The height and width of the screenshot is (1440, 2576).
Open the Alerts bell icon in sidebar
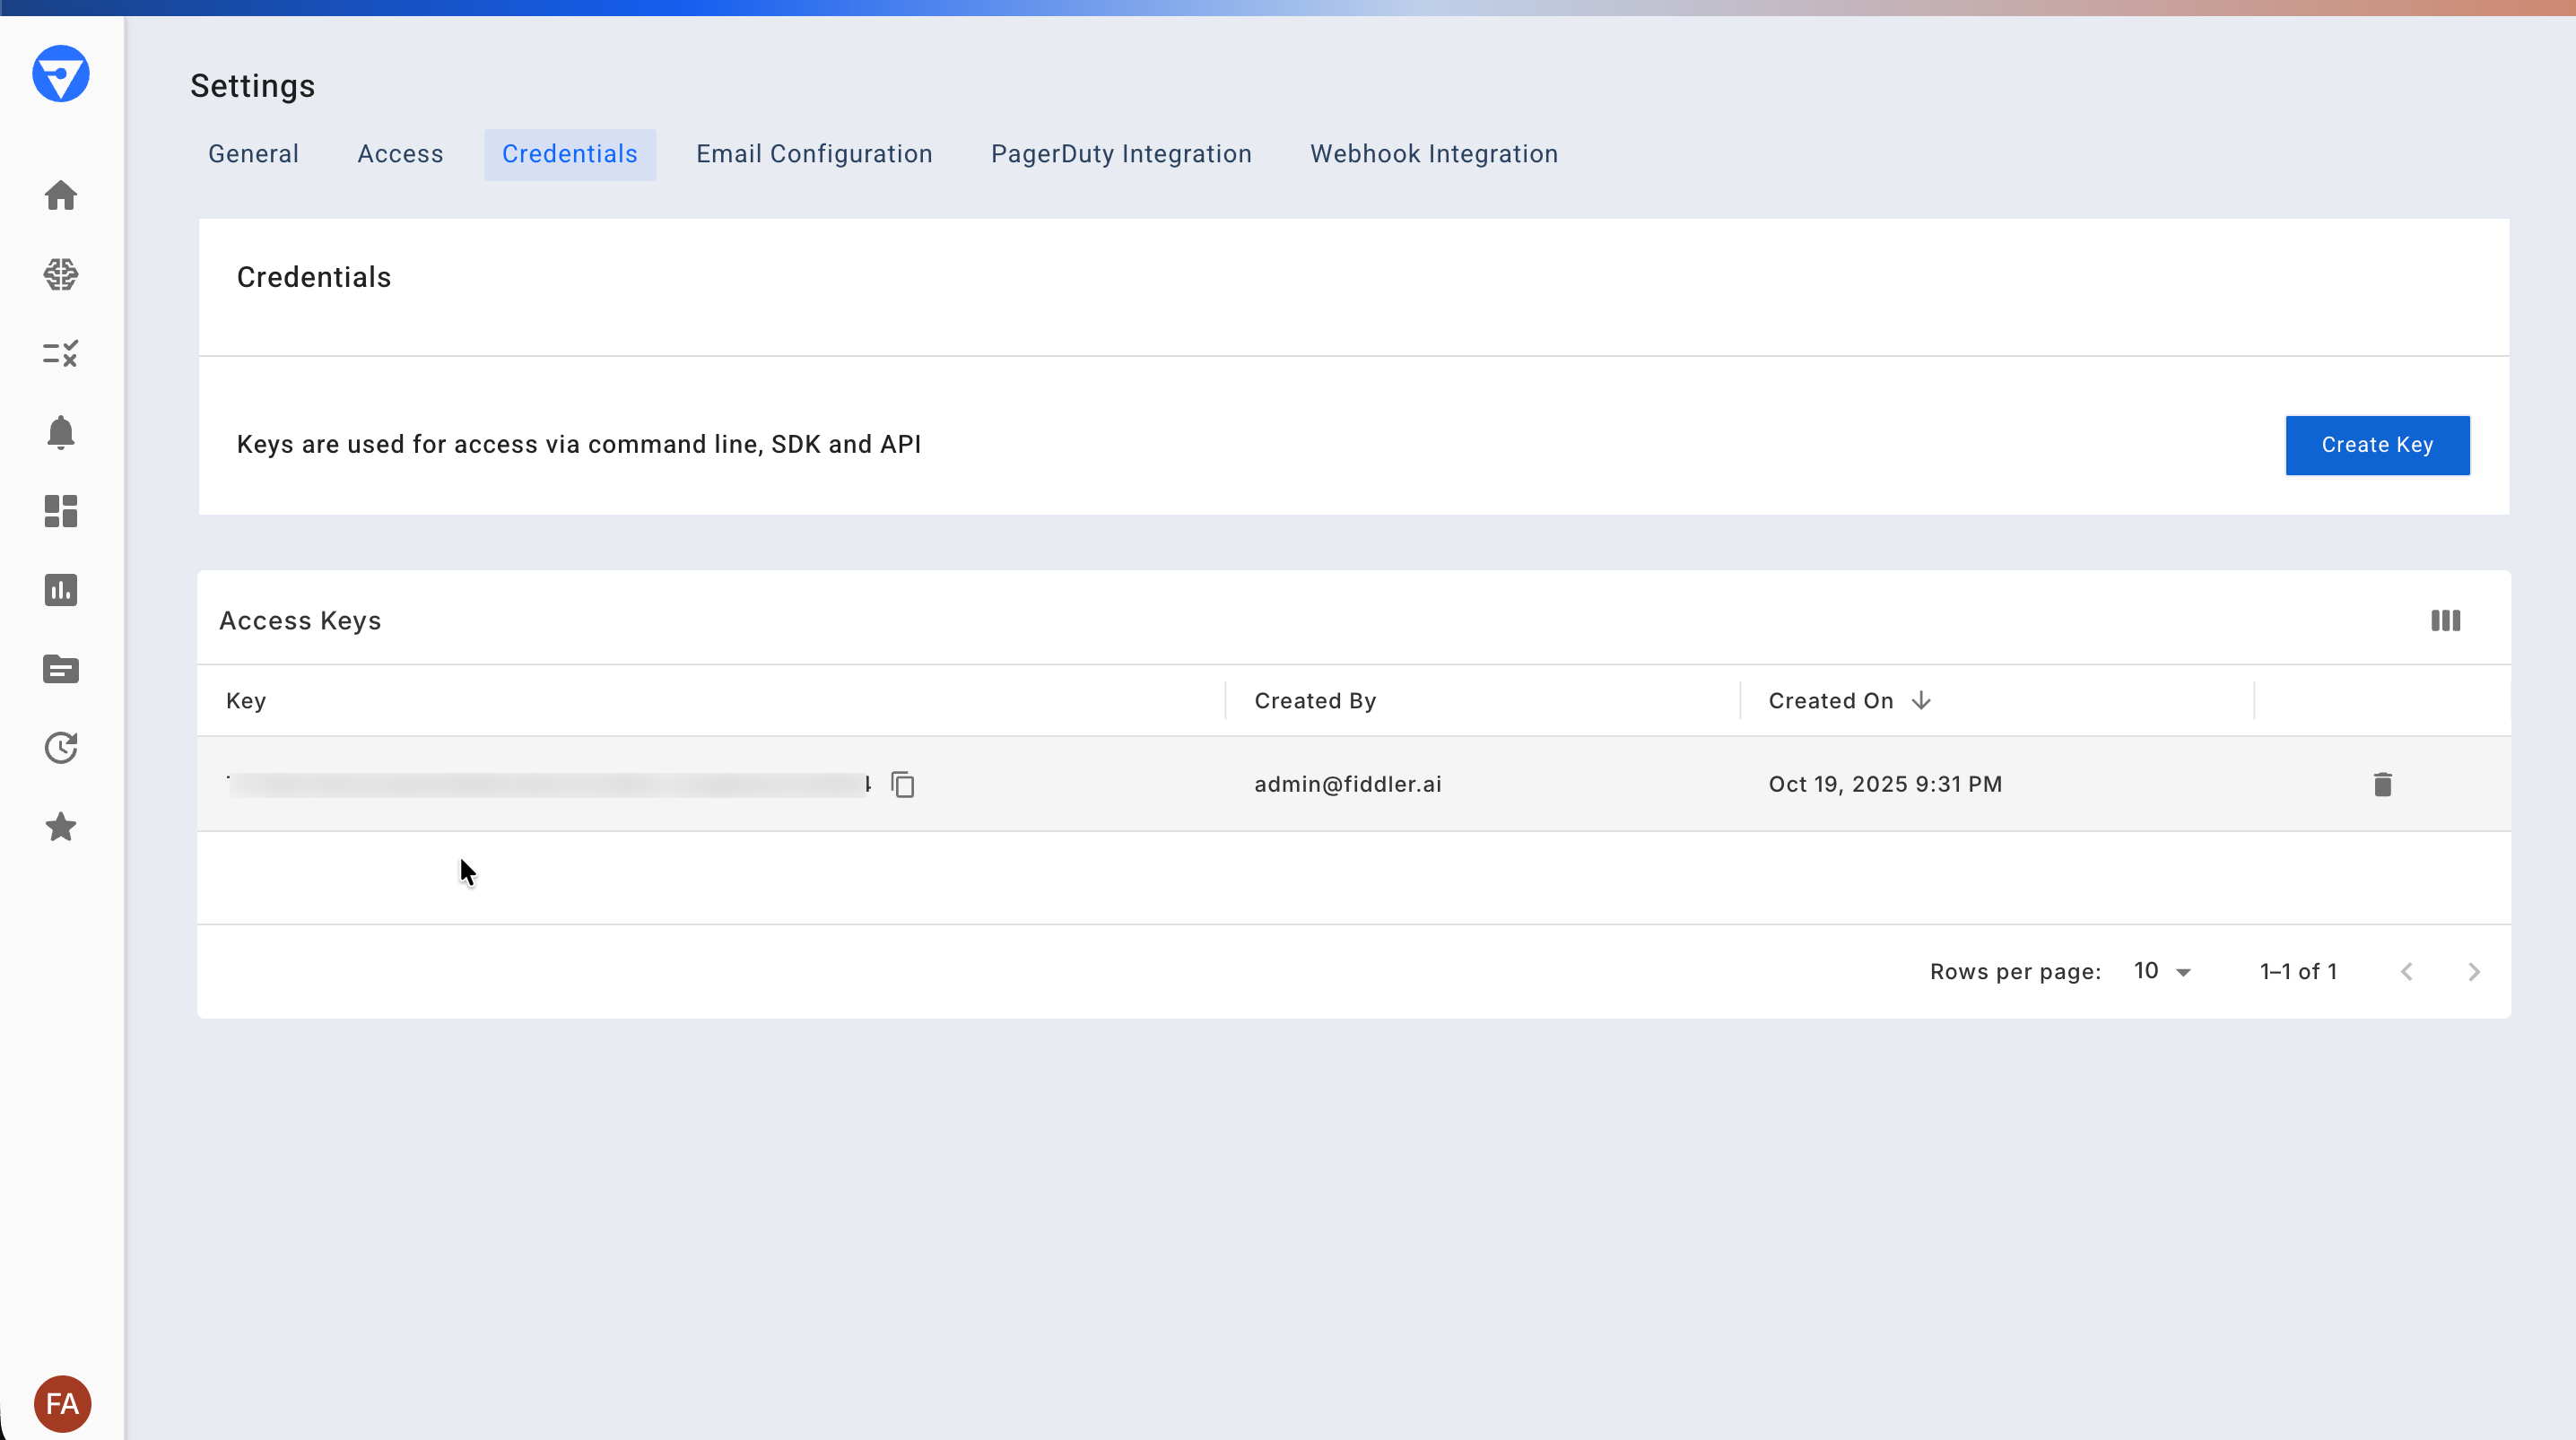tap(61, 432)
